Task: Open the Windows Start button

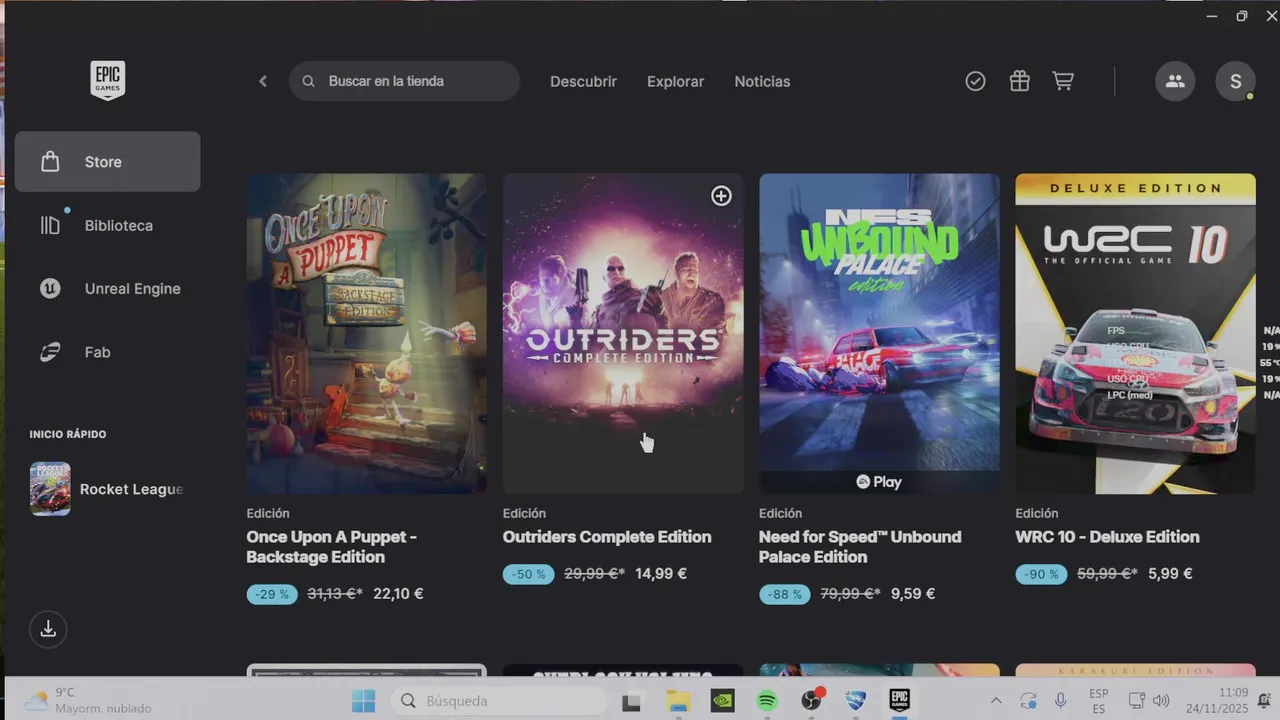Action: click(x=363, y=701)
